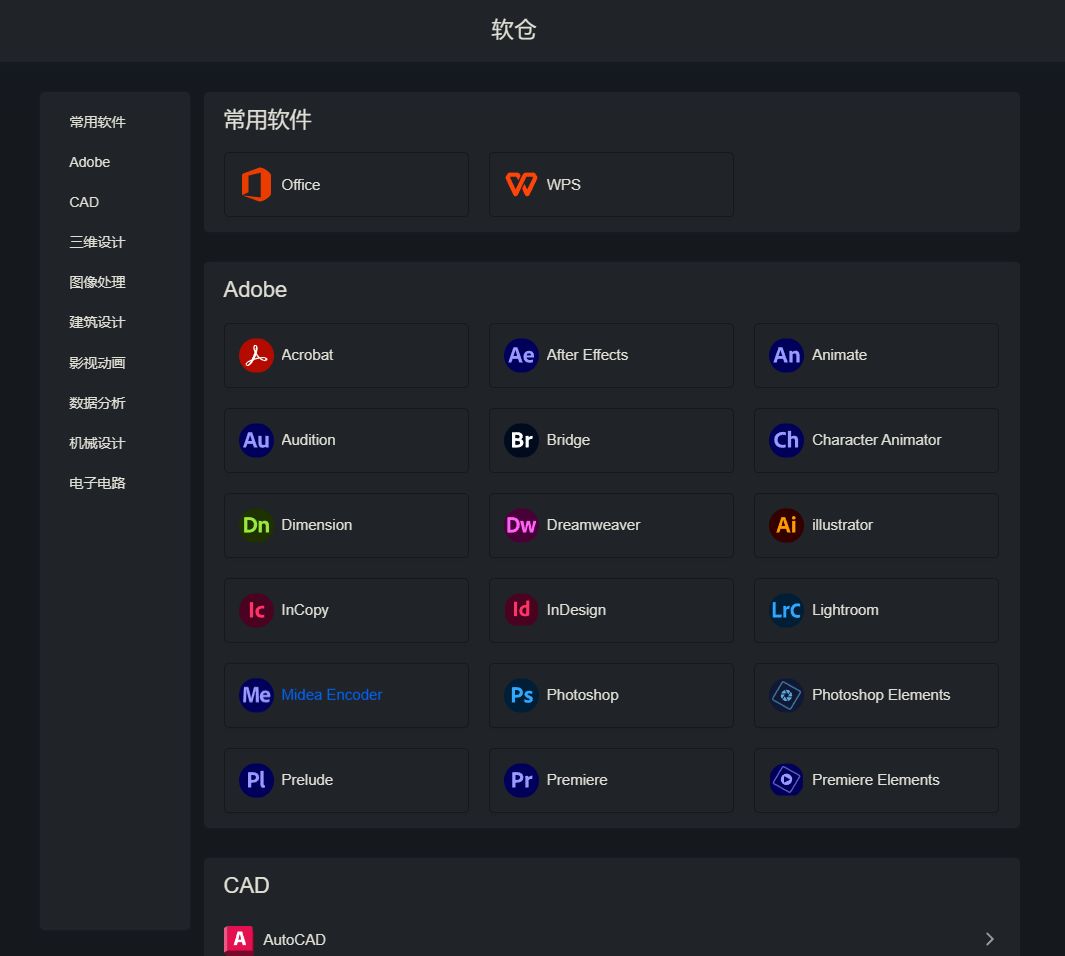Open 三维设计 category in sidebar
The image size is (1065, 956).
97,242
